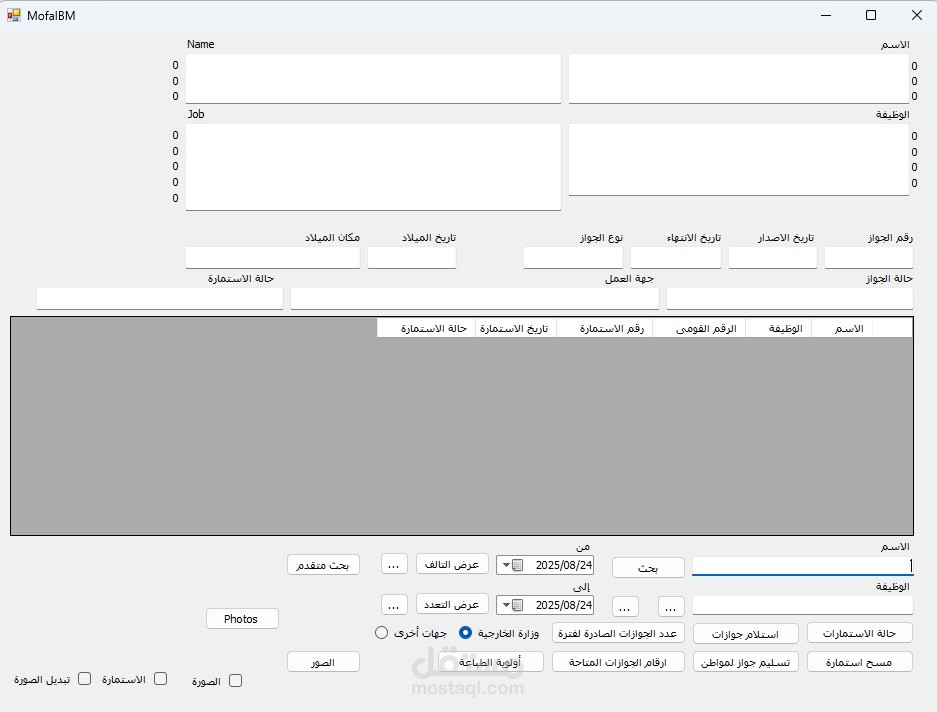937x712 pixels.
Task: Click the تاريخ الاصدار input field
Action: coord(773,258)
